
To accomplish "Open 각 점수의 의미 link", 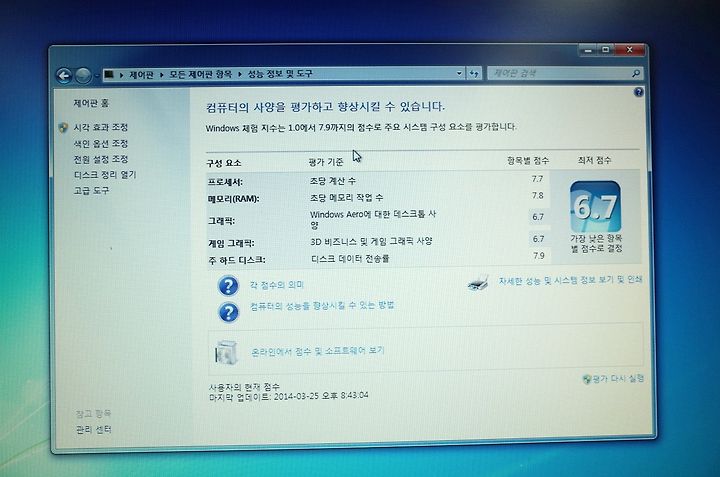I will [276, 285].
